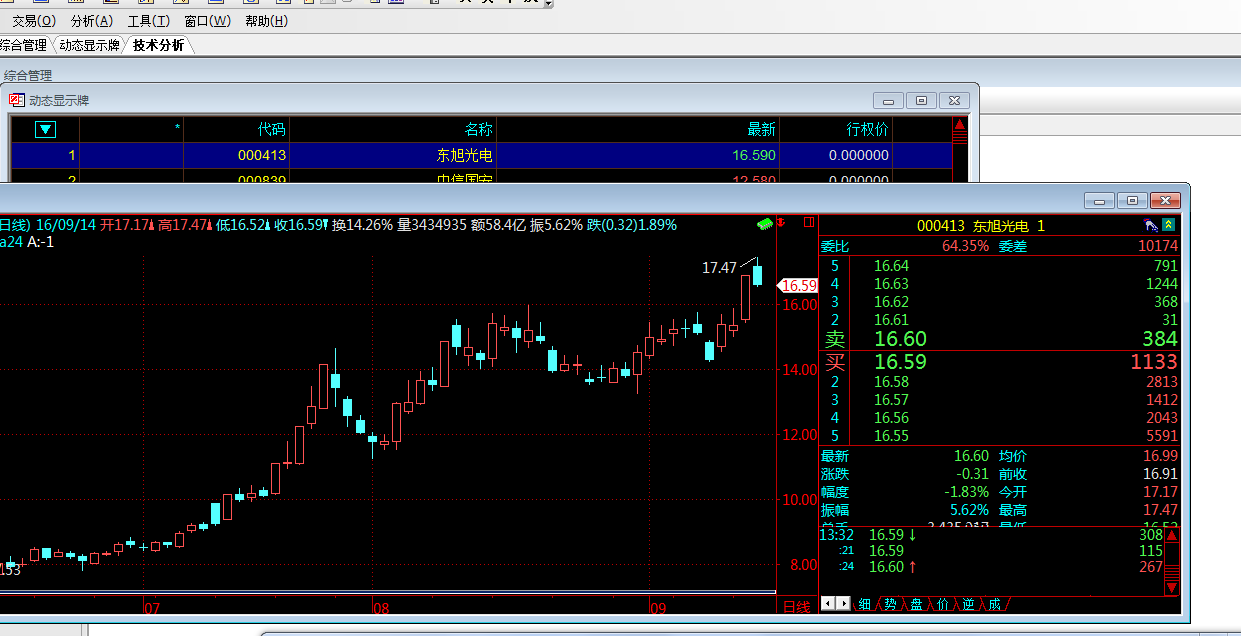This screenshot has width=1241, height=636.
Task: Click the 今开 value 17.17
Action: pos(1159,491)
